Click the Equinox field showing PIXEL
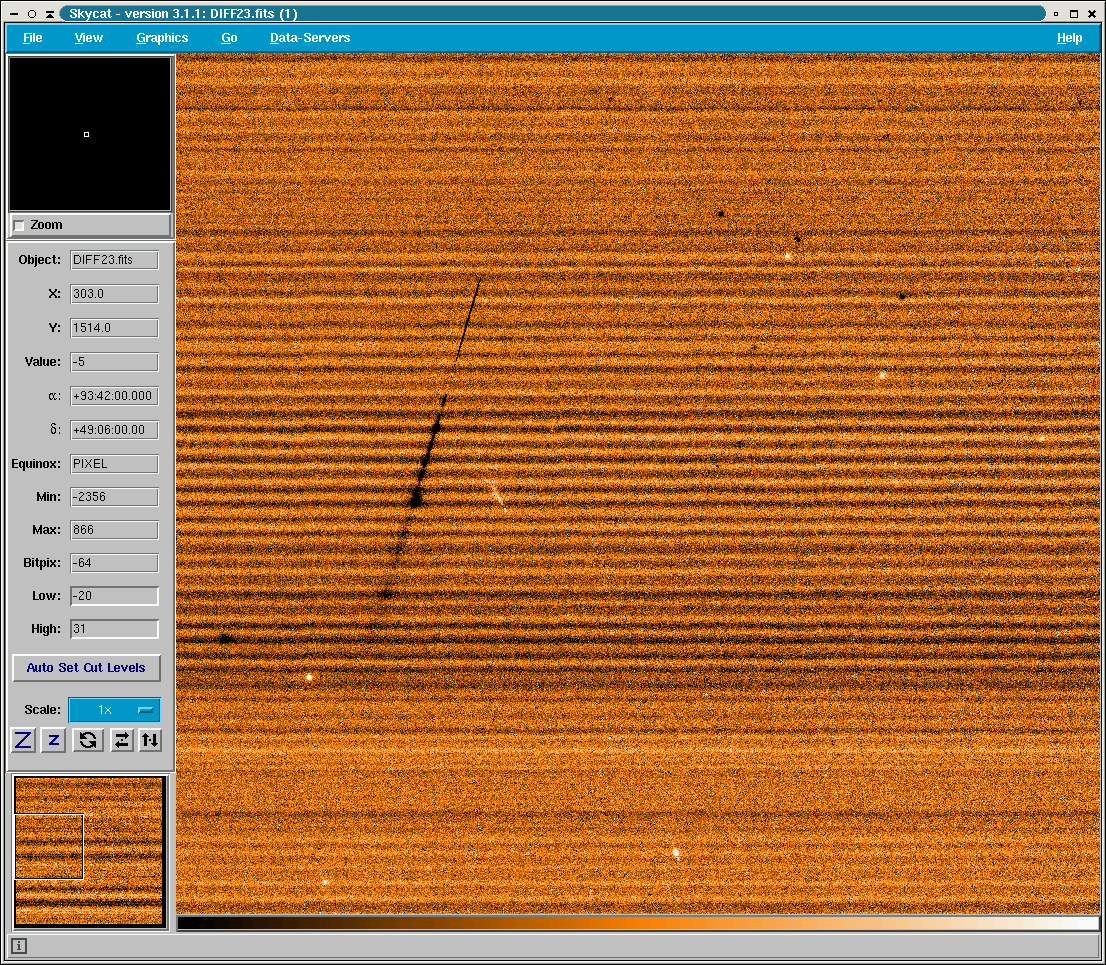 (114, 463)
